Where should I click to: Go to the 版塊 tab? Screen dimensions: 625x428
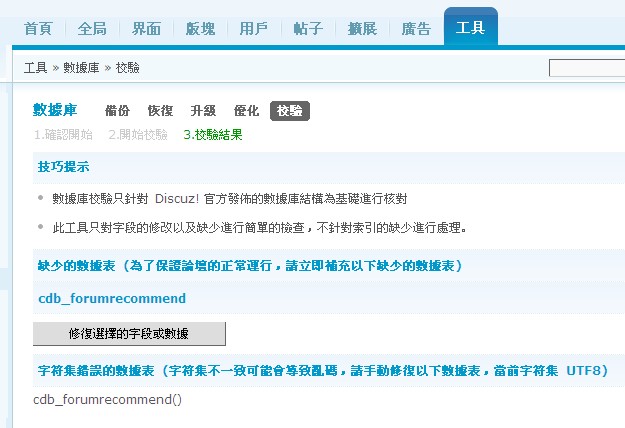pos(200,29)
